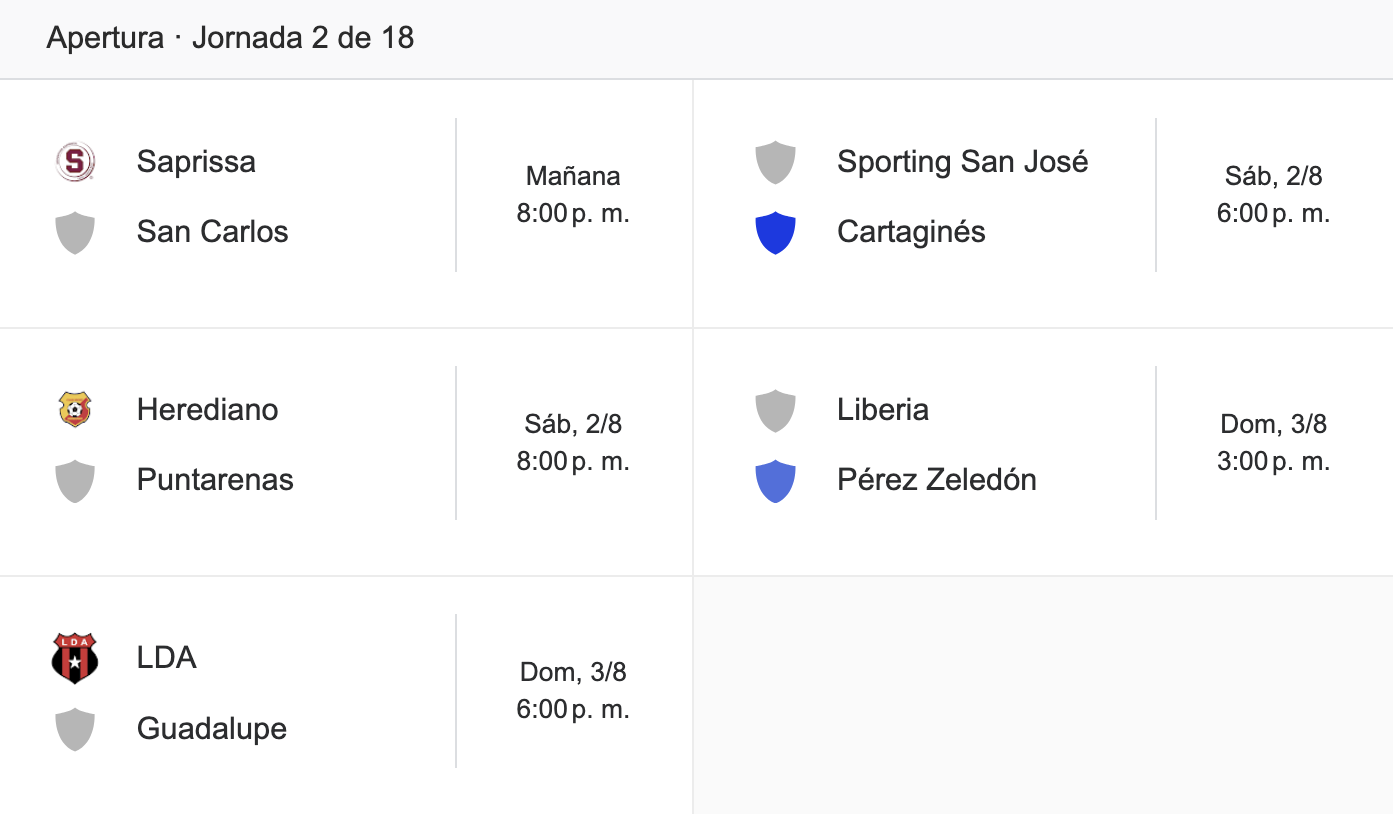Click the LDA red and black crest
Image resolution: width=1394 pixels, height=814 pixels.
pyautogui.click(x=75, y=658)
